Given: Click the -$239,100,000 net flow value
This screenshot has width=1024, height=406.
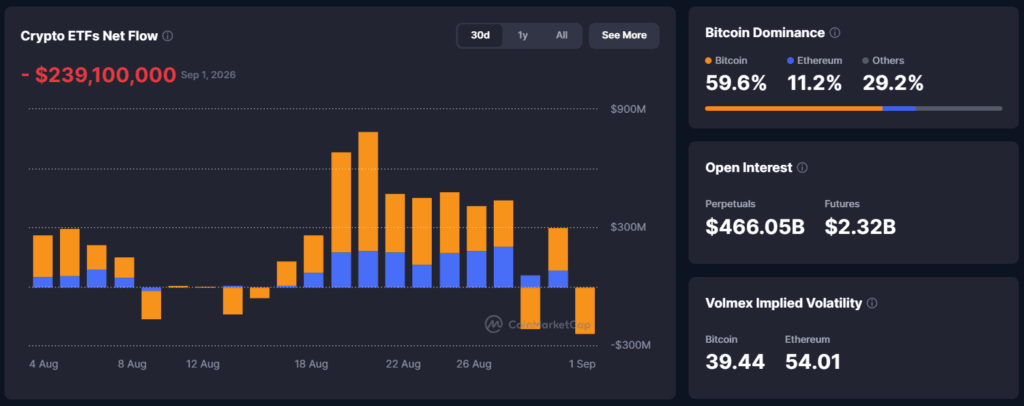Looking at the screenshot, I should tap(99, 75).
